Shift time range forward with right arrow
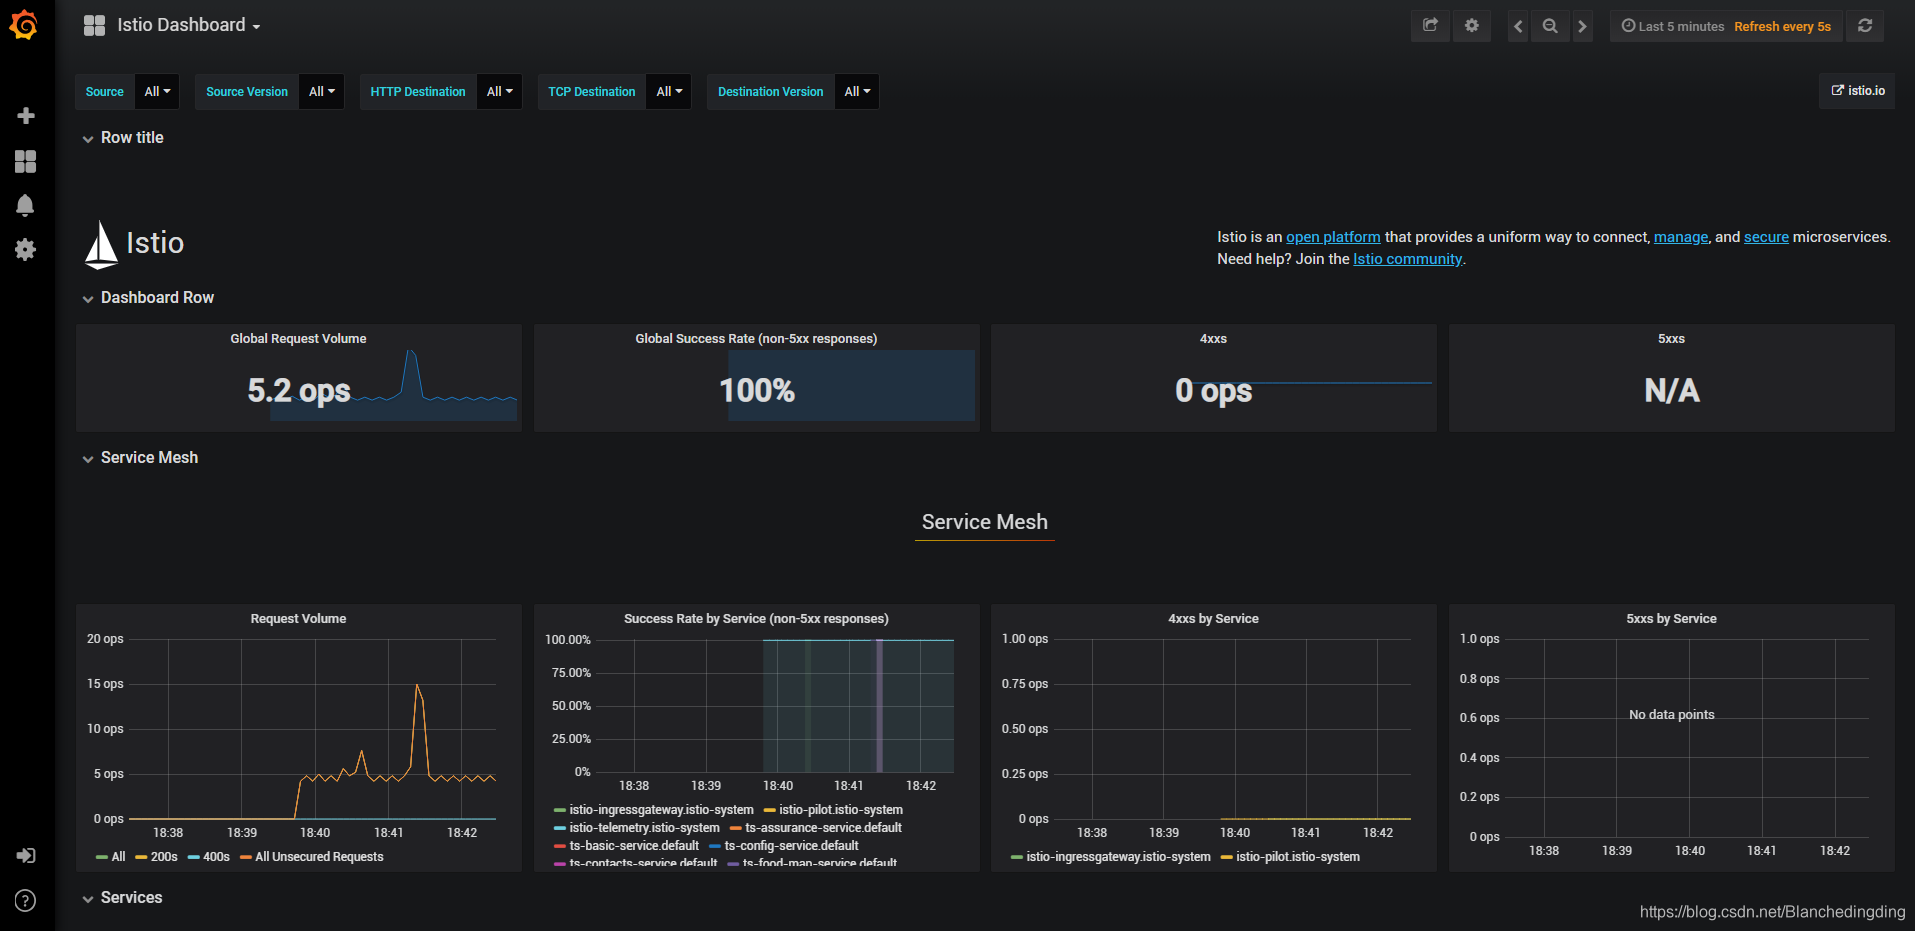This screenshot has width=1915, height=931. (x=1582, y=26)
